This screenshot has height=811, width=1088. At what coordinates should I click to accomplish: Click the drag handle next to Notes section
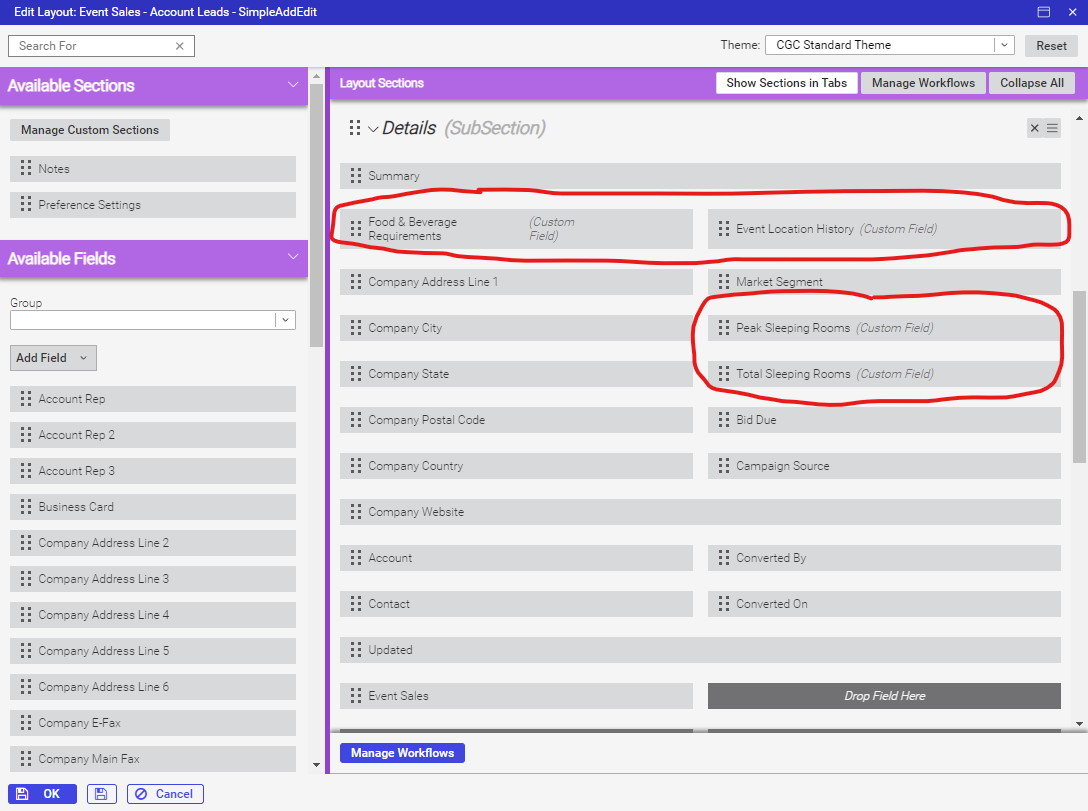coord(26,169)
